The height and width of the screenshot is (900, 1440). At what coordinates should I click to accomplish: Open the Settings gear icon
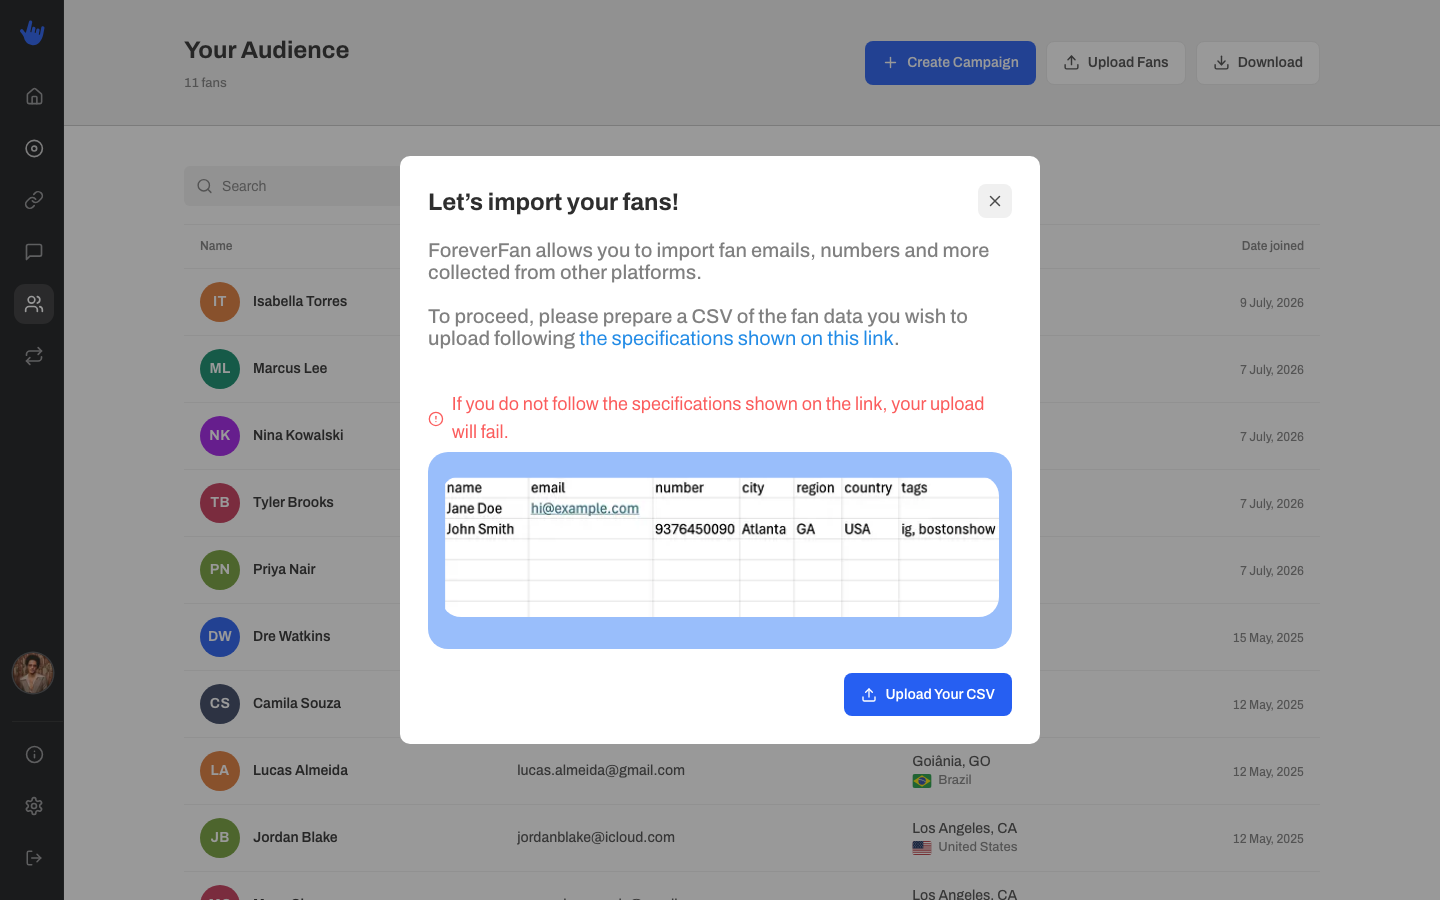click(x=34, y=806)
